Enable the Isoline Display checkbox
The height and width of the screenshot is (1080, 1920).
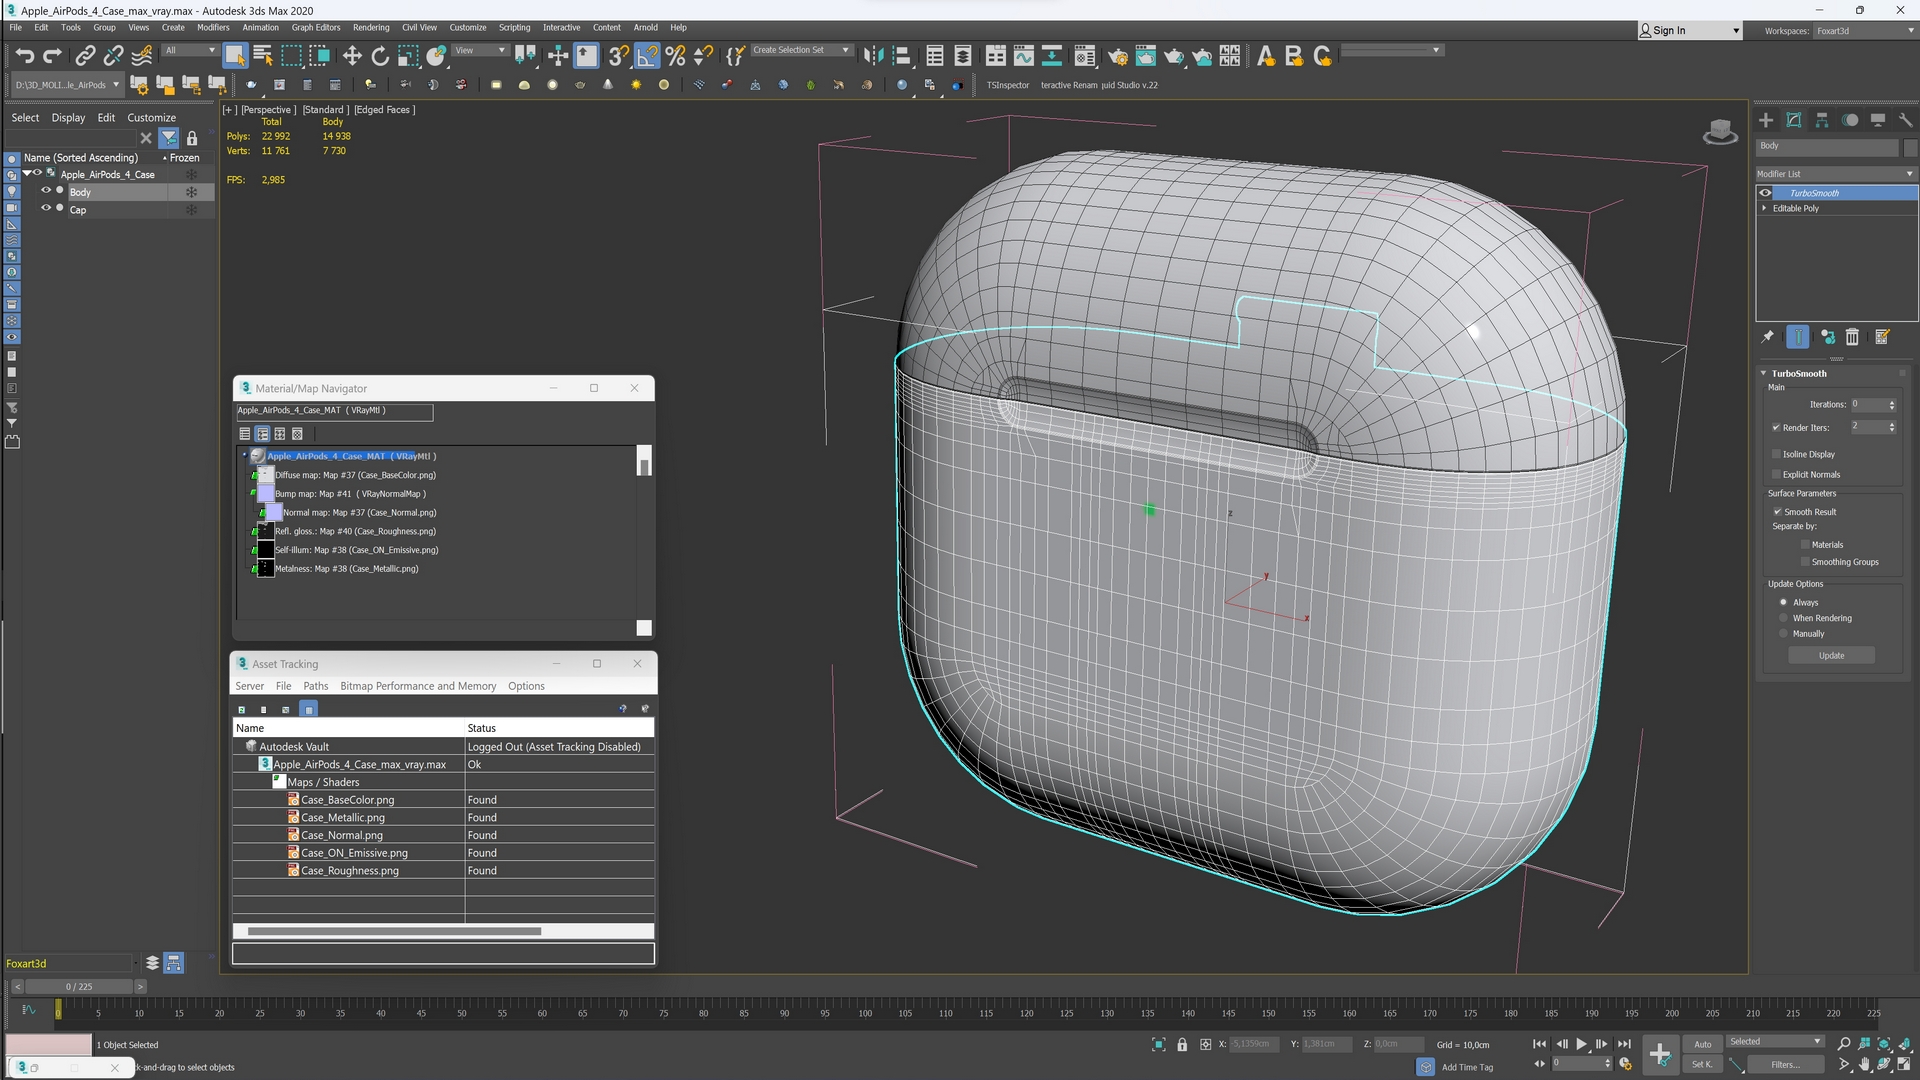click(1776, 454)
